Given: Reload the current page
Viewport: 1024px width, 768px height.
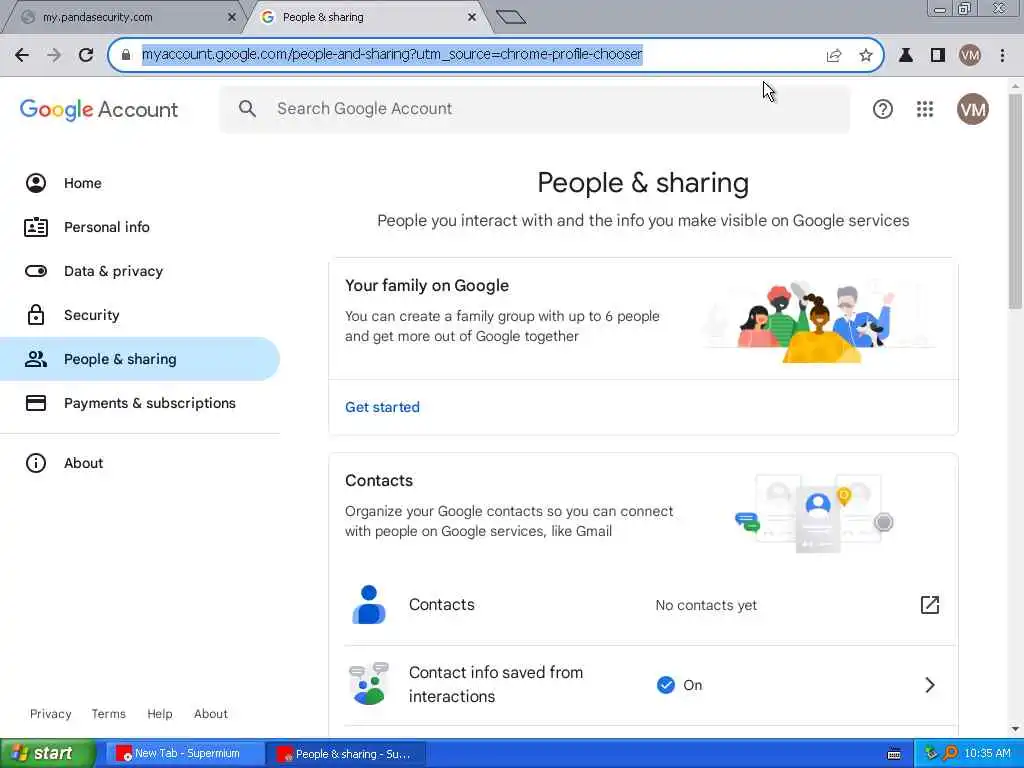Looking at the screenshot, I should pos(86,56).
